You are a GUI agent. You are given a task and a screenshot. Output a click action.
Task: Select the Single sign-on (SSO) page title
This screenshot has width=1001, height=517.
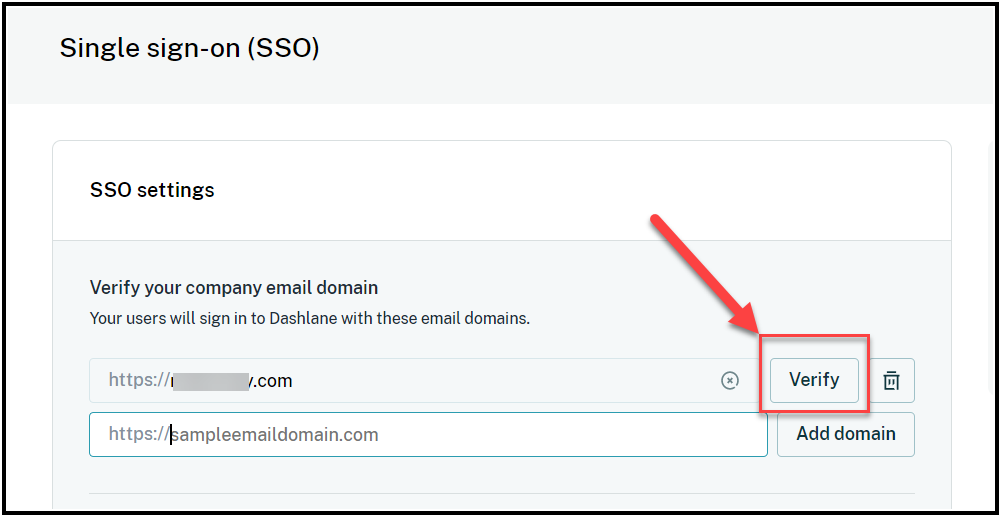pos(190,49)
